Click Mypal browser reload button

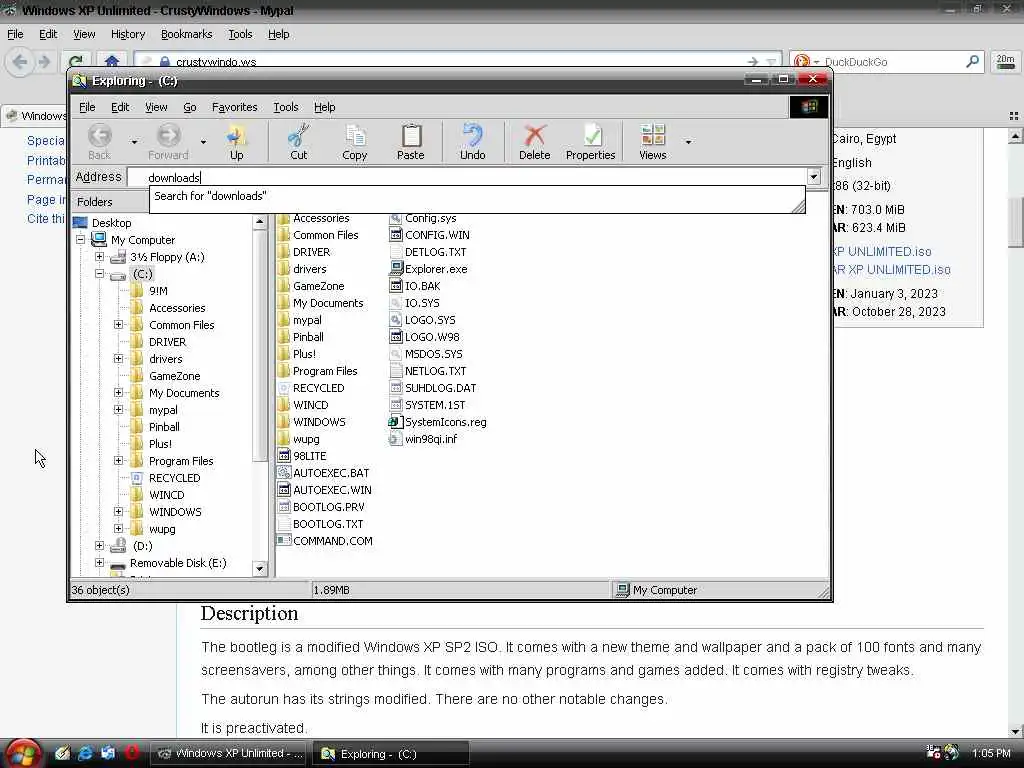pos(76,61)
